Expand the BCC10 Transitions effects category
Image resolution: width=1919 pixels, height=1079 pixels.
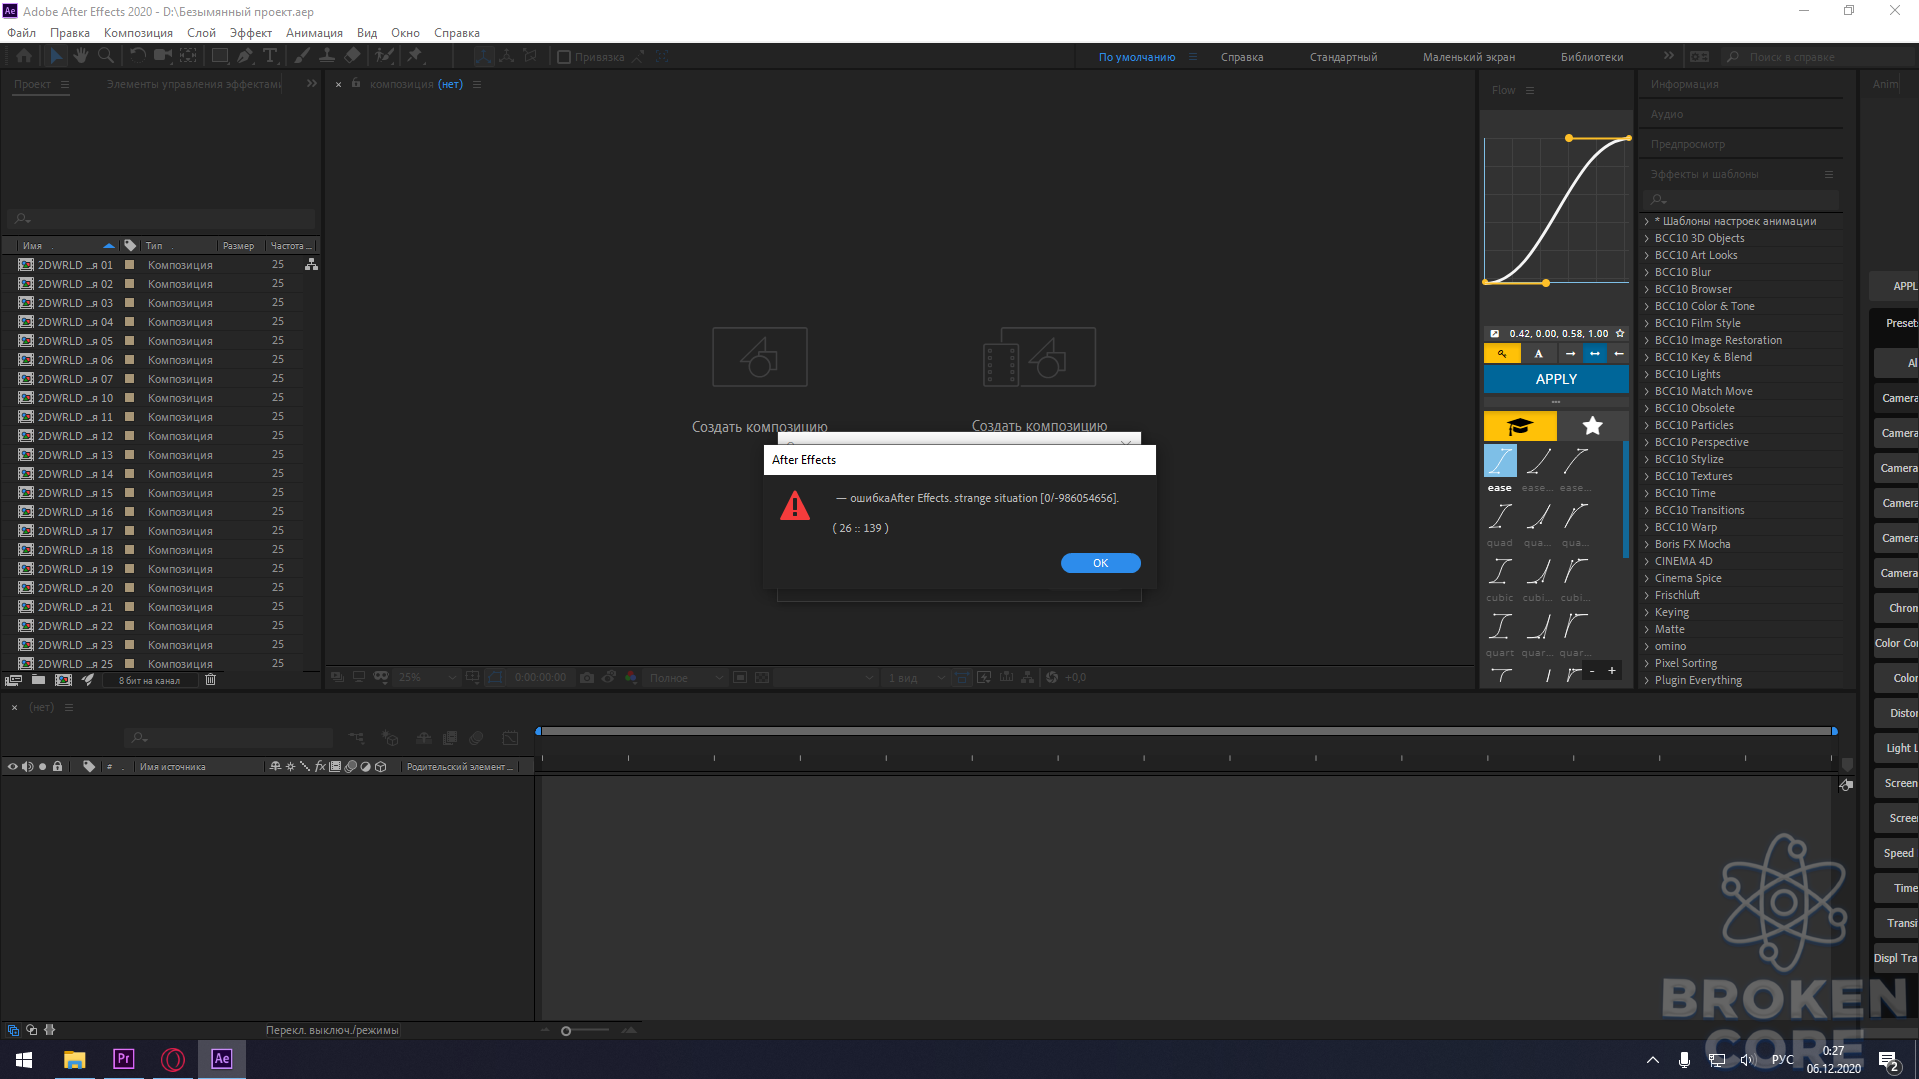(1647, 510)
